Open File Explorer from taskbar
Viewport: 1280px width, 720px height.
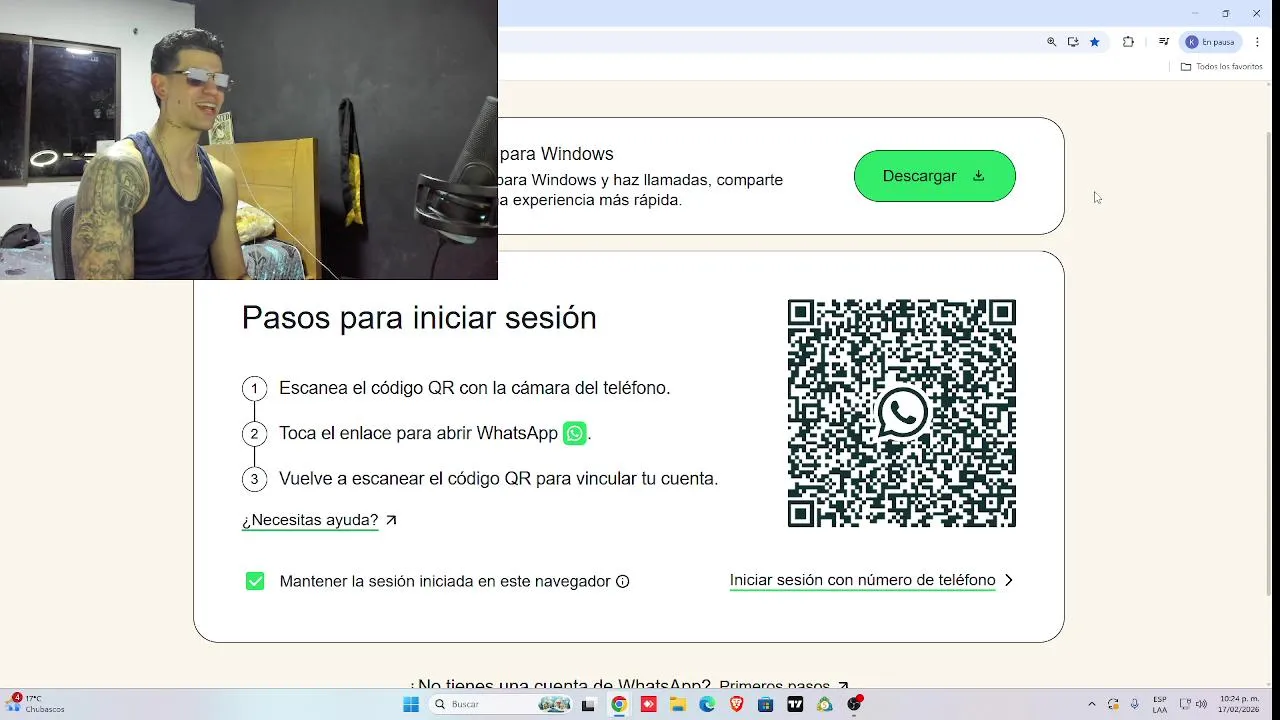tap(678, 704)
